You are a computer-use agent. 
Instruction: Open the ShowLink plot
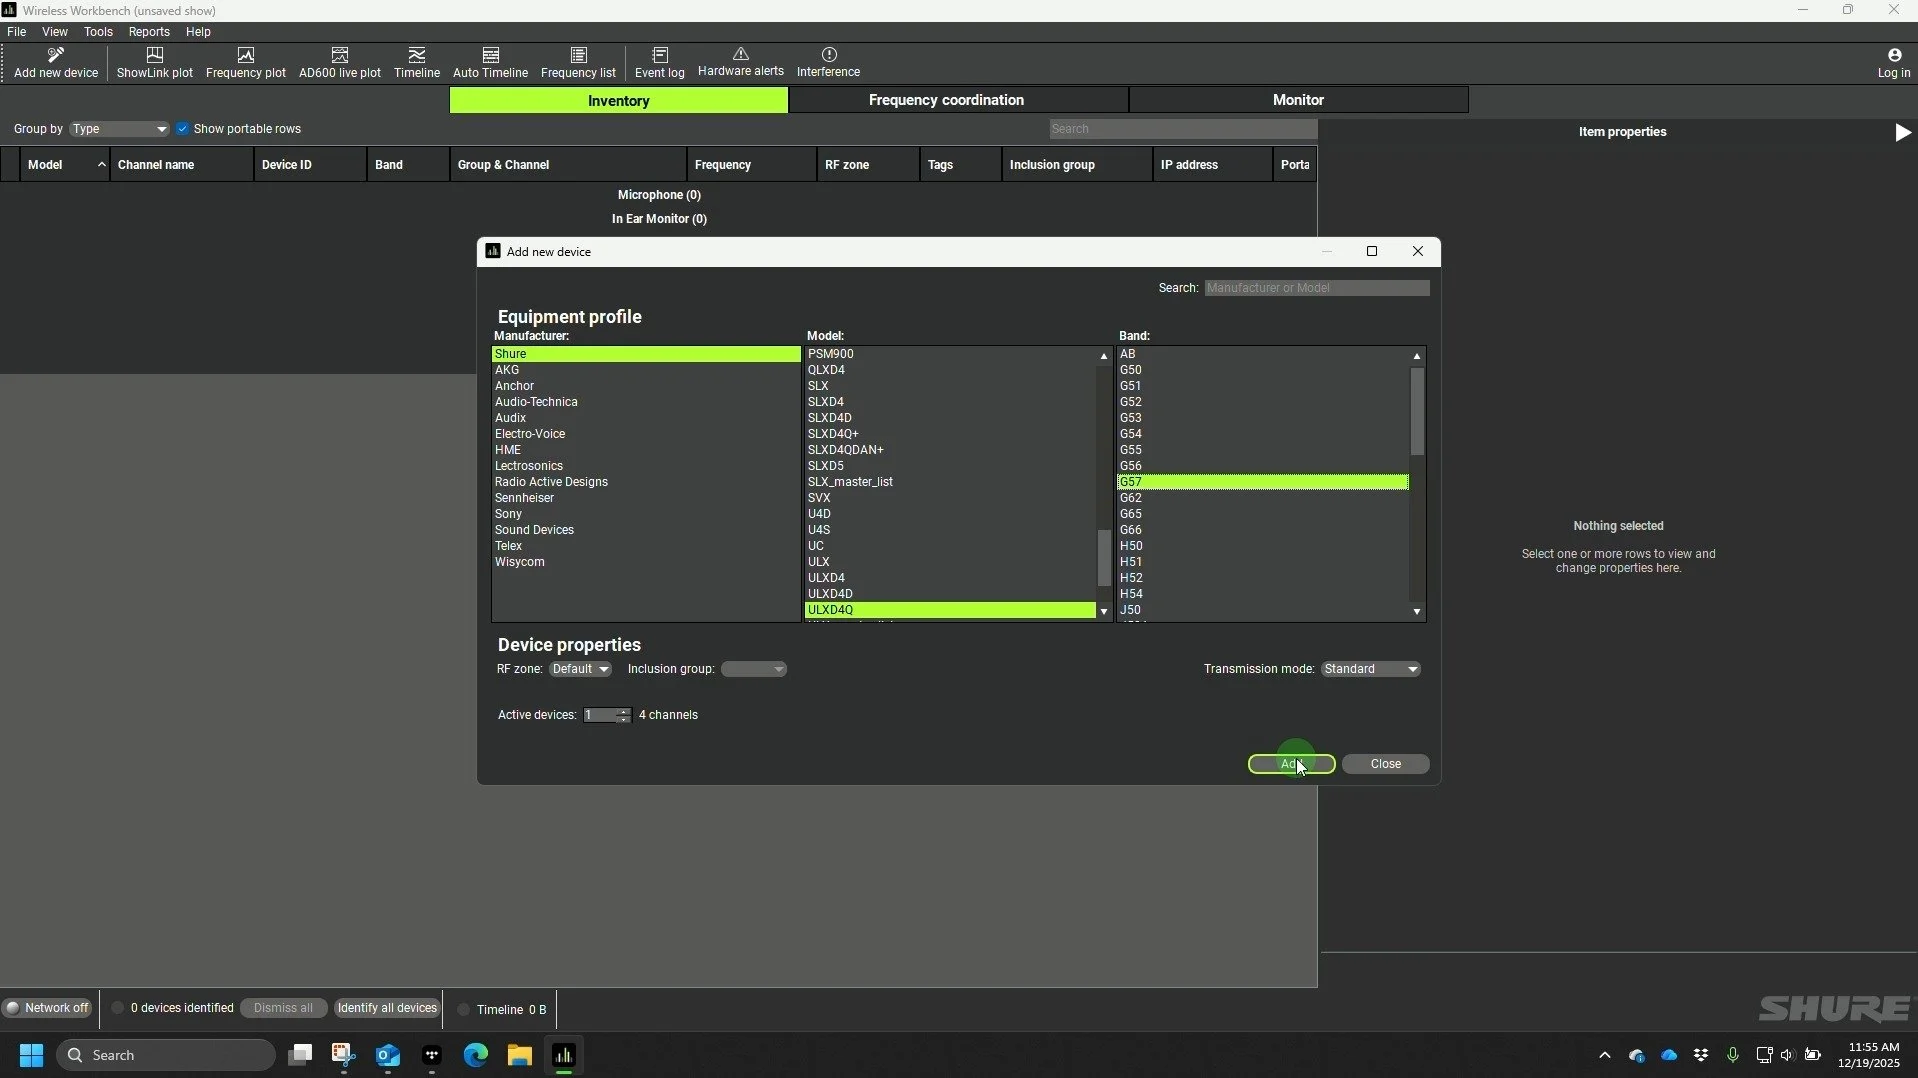(x=155, y=62)
